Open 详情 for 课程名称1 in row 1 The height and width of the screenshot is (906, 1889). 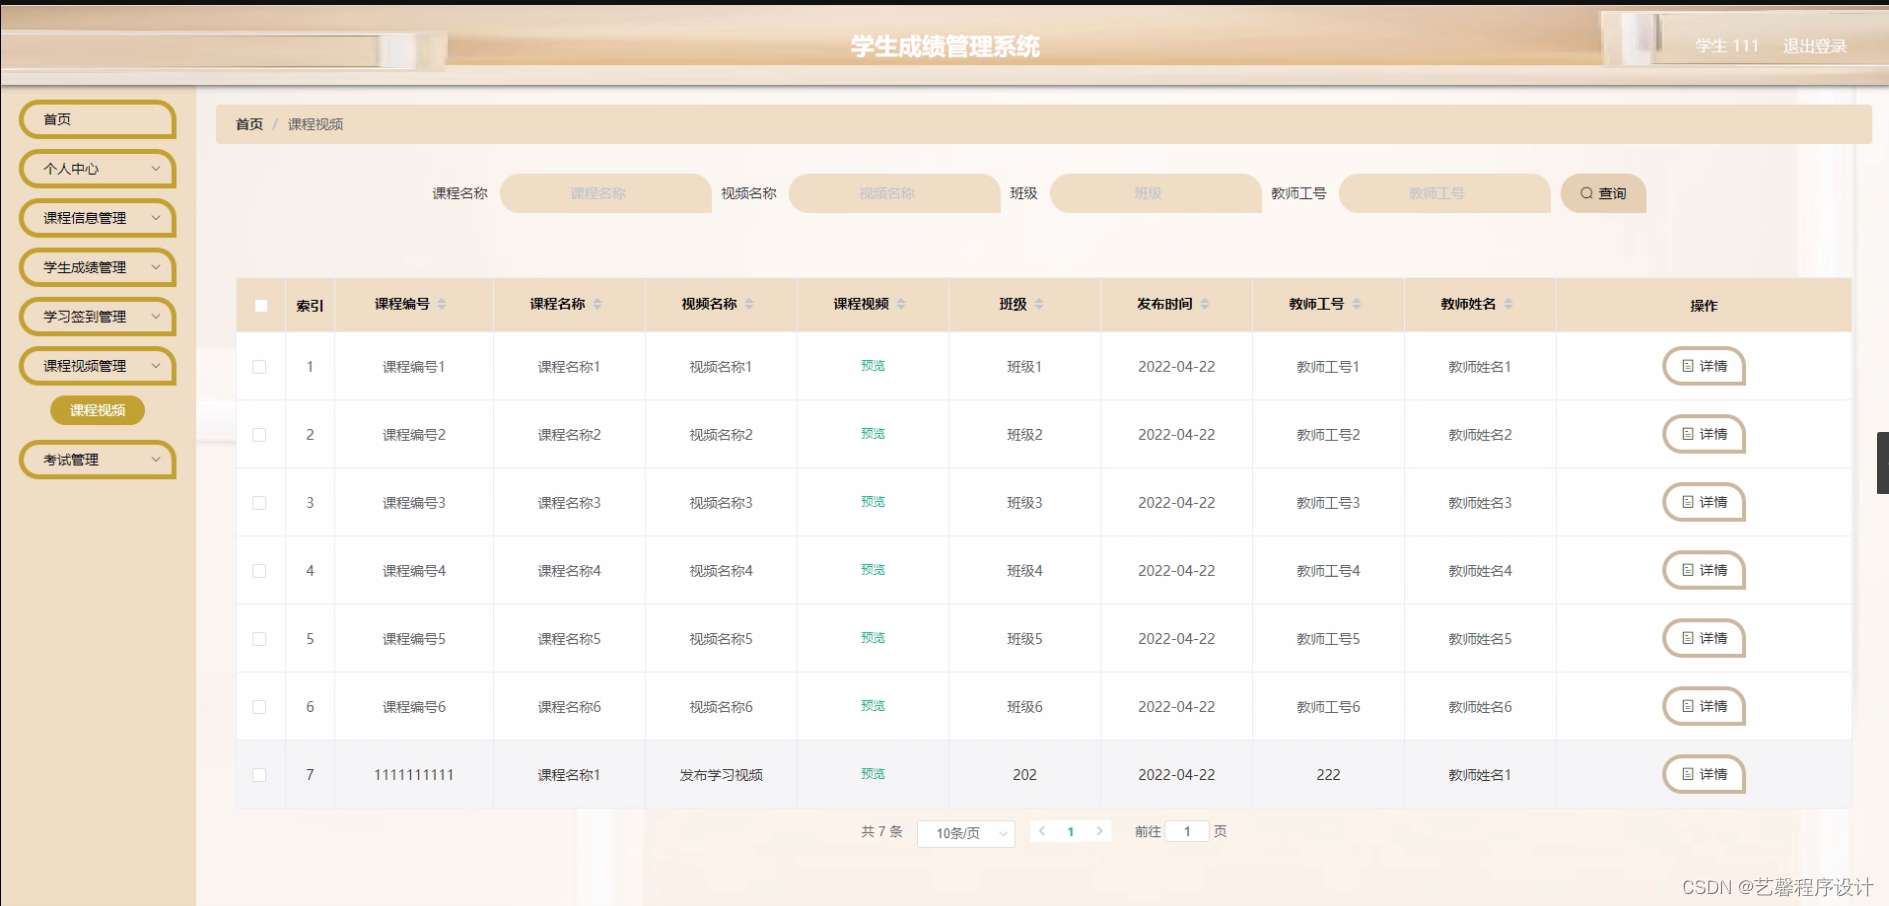click(1703, 366)
